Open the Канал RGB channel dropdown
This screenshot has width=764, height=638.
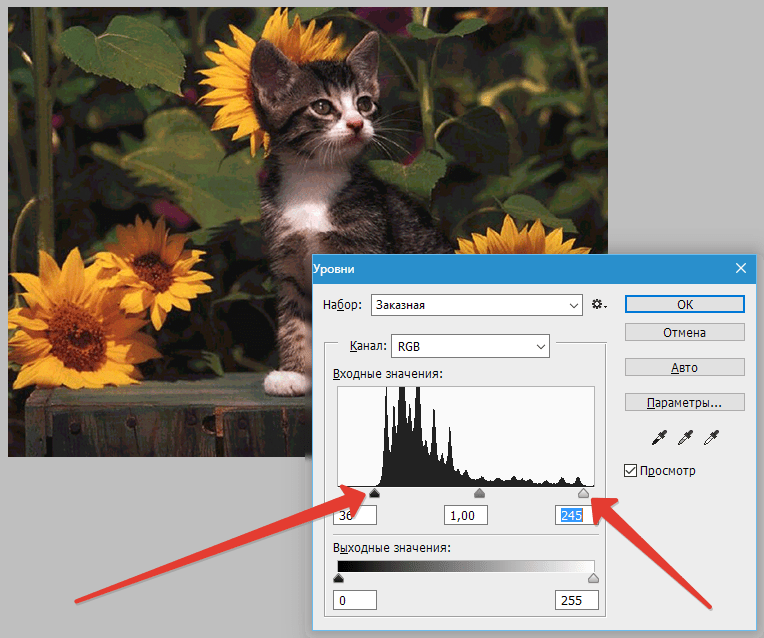(470, 346)
